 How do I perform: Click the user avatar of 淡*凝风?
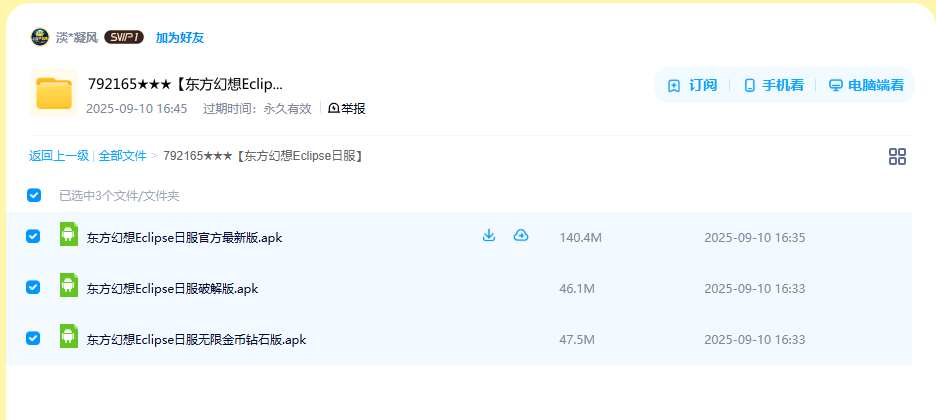point(39,37)
